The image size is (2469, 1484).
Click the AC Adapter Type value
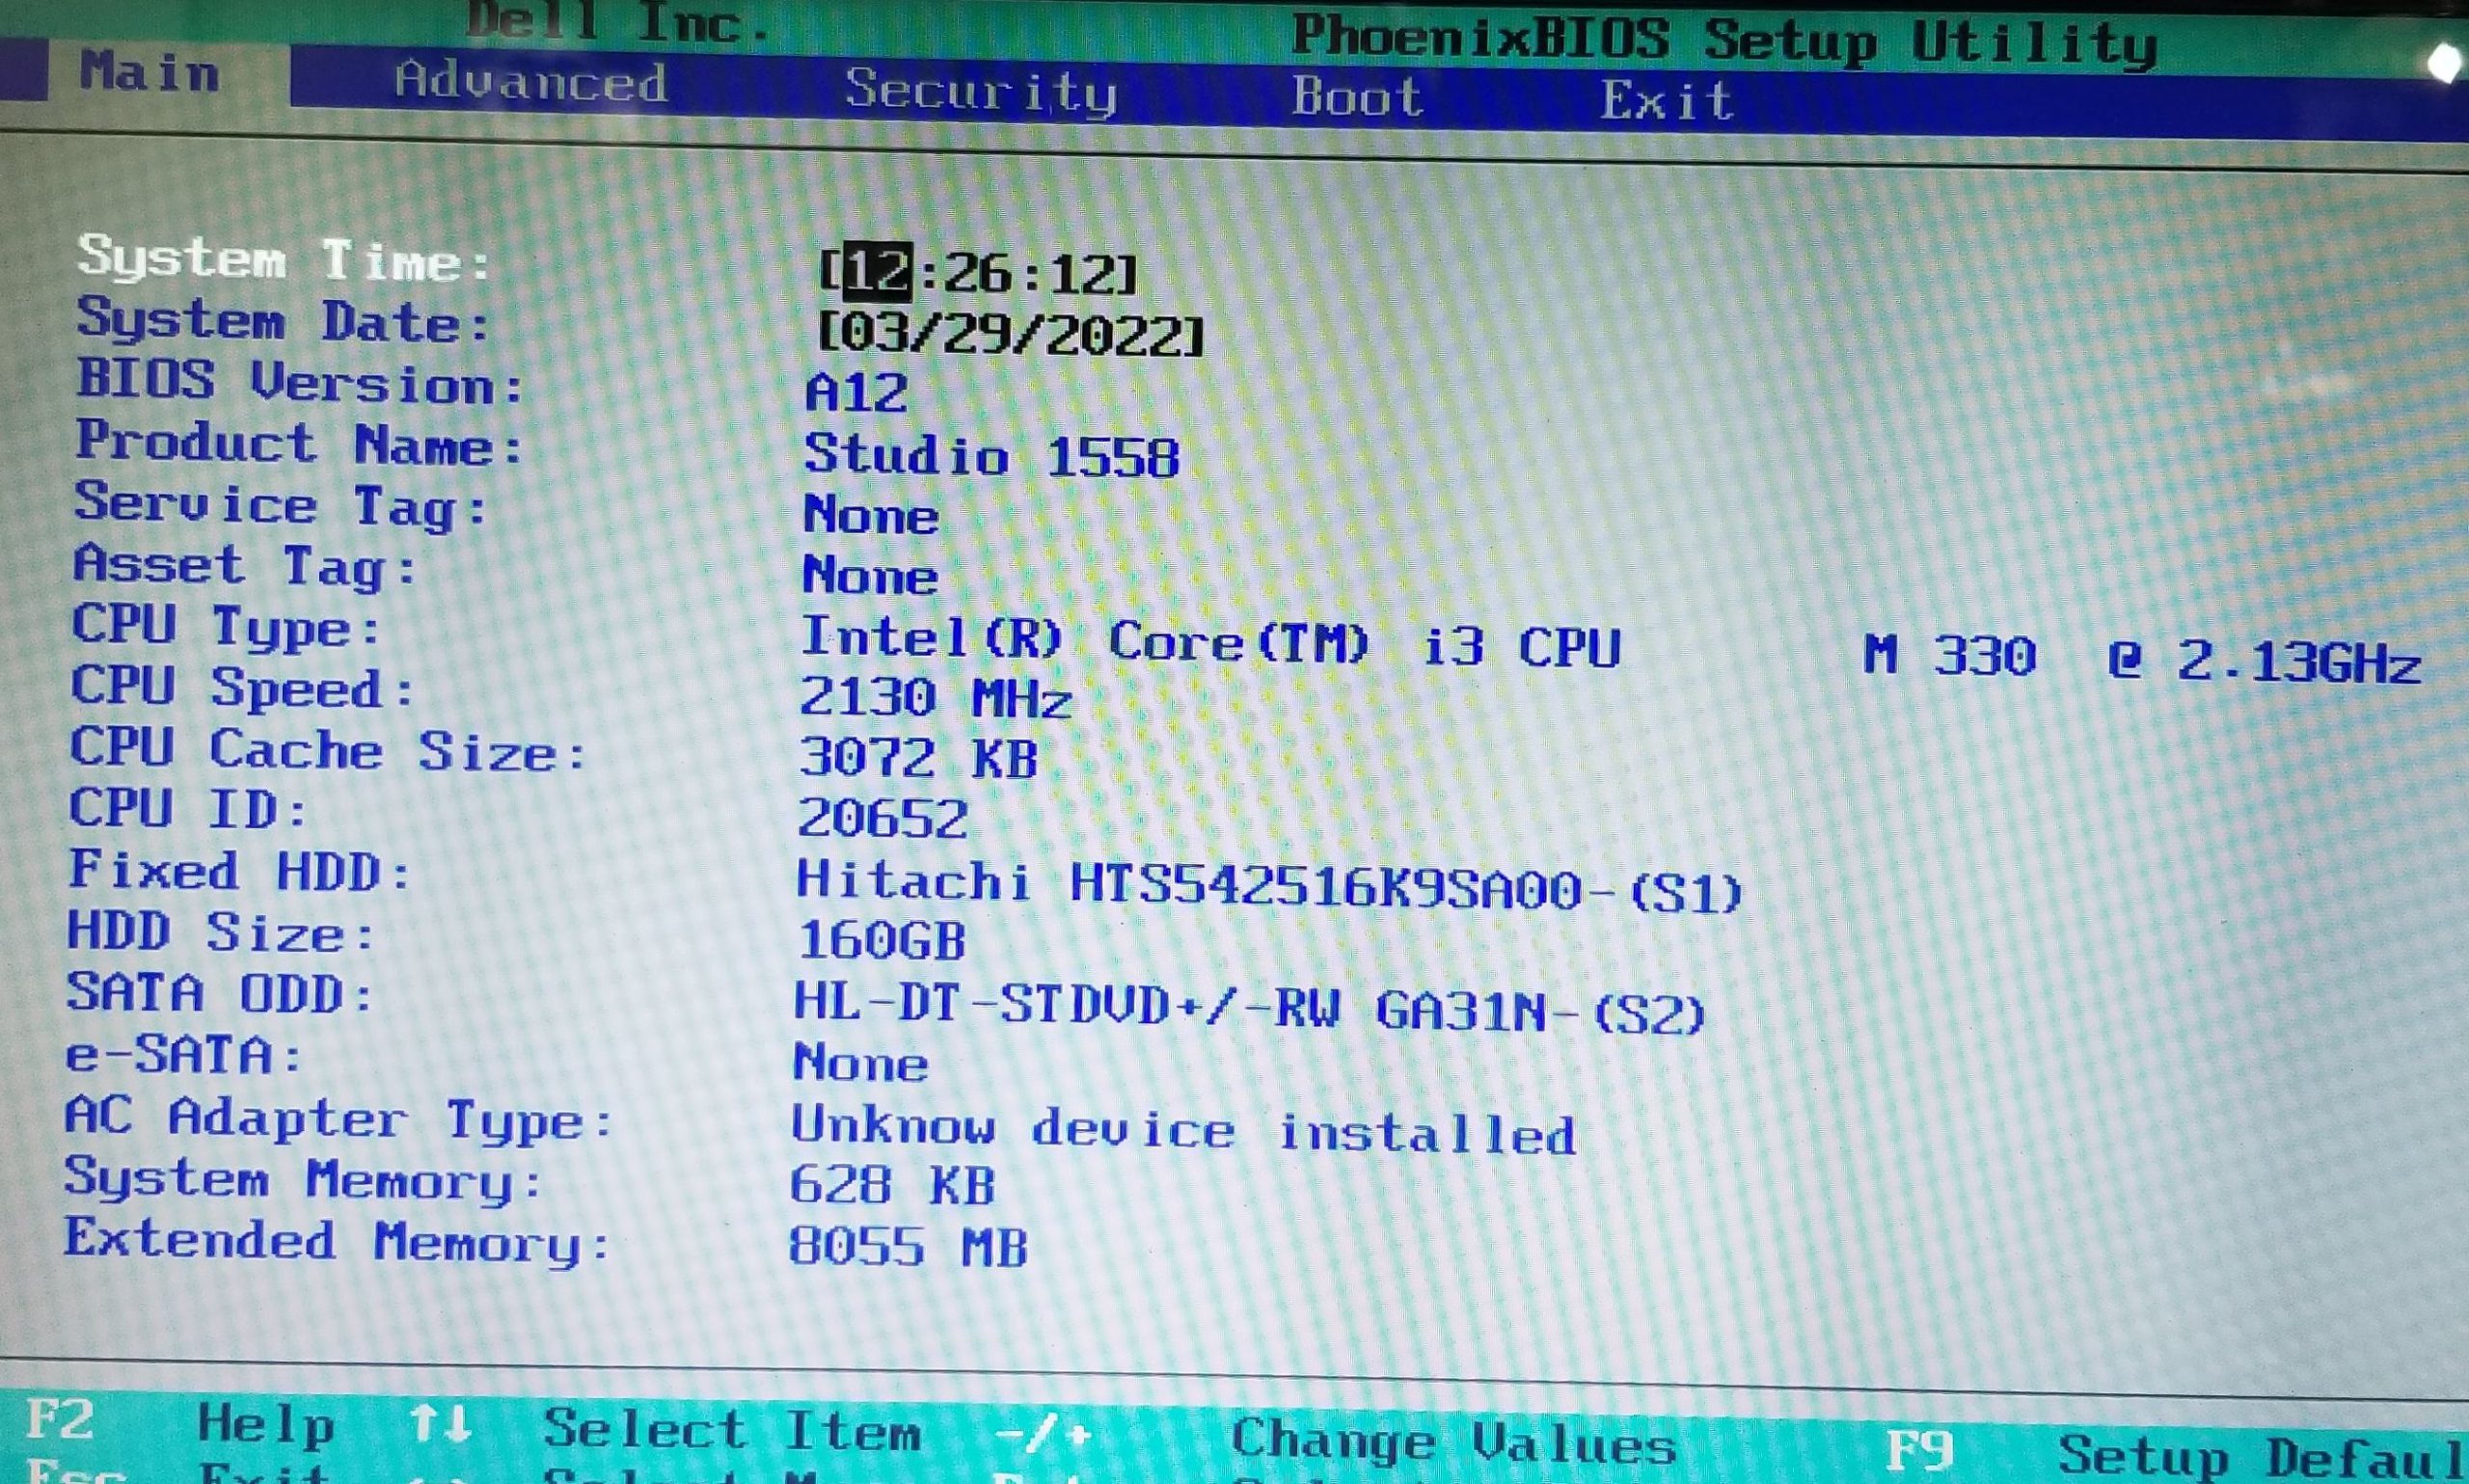[x=1182, y=1131]
